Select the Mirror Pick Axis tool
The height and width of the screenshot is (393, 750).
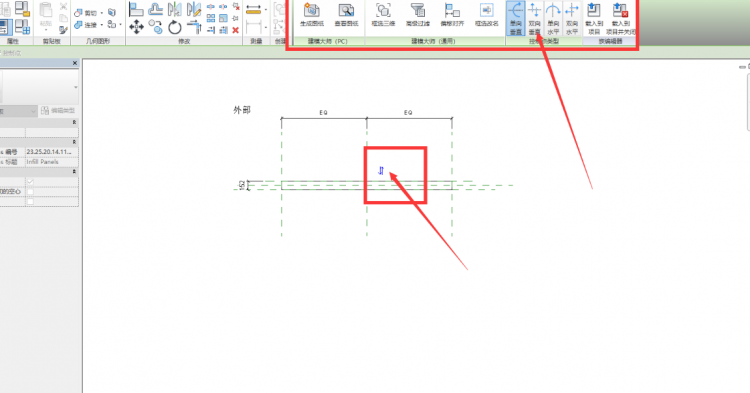[175, 9]
